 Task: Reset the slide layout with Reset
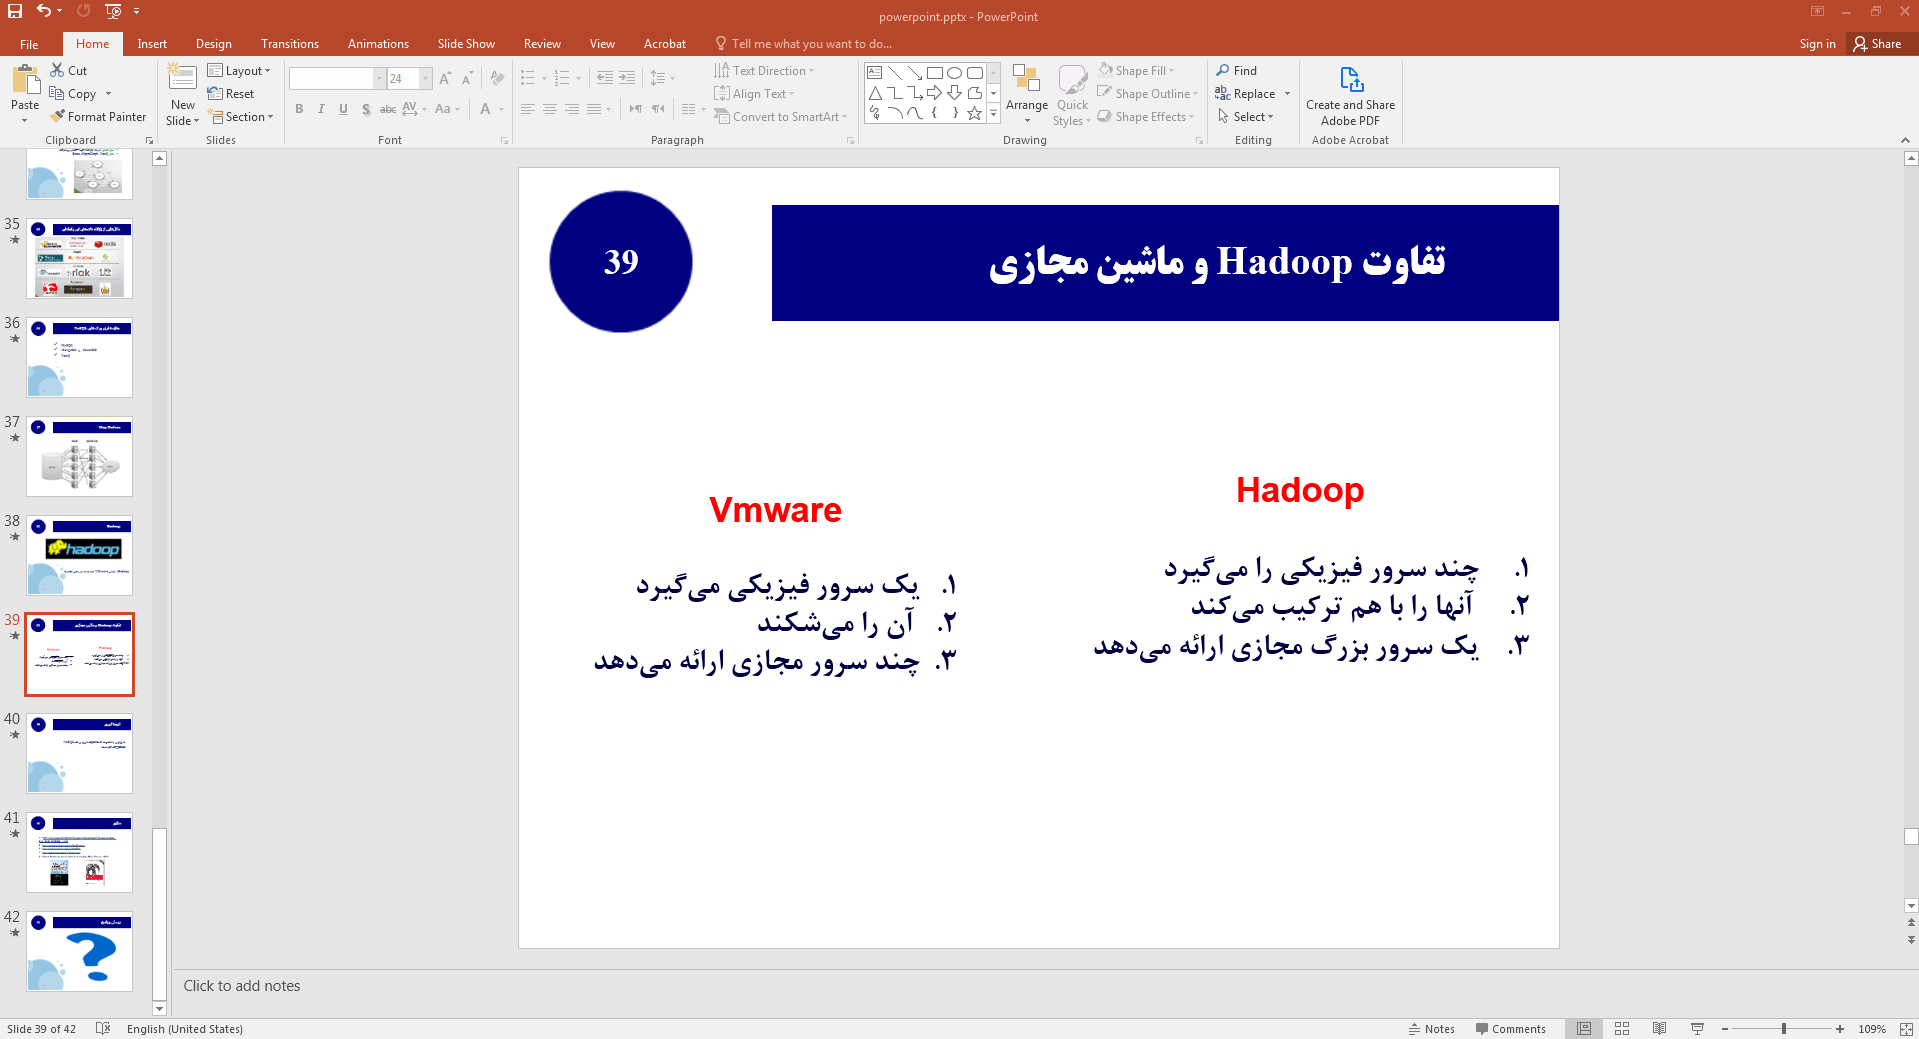point(231,94)
